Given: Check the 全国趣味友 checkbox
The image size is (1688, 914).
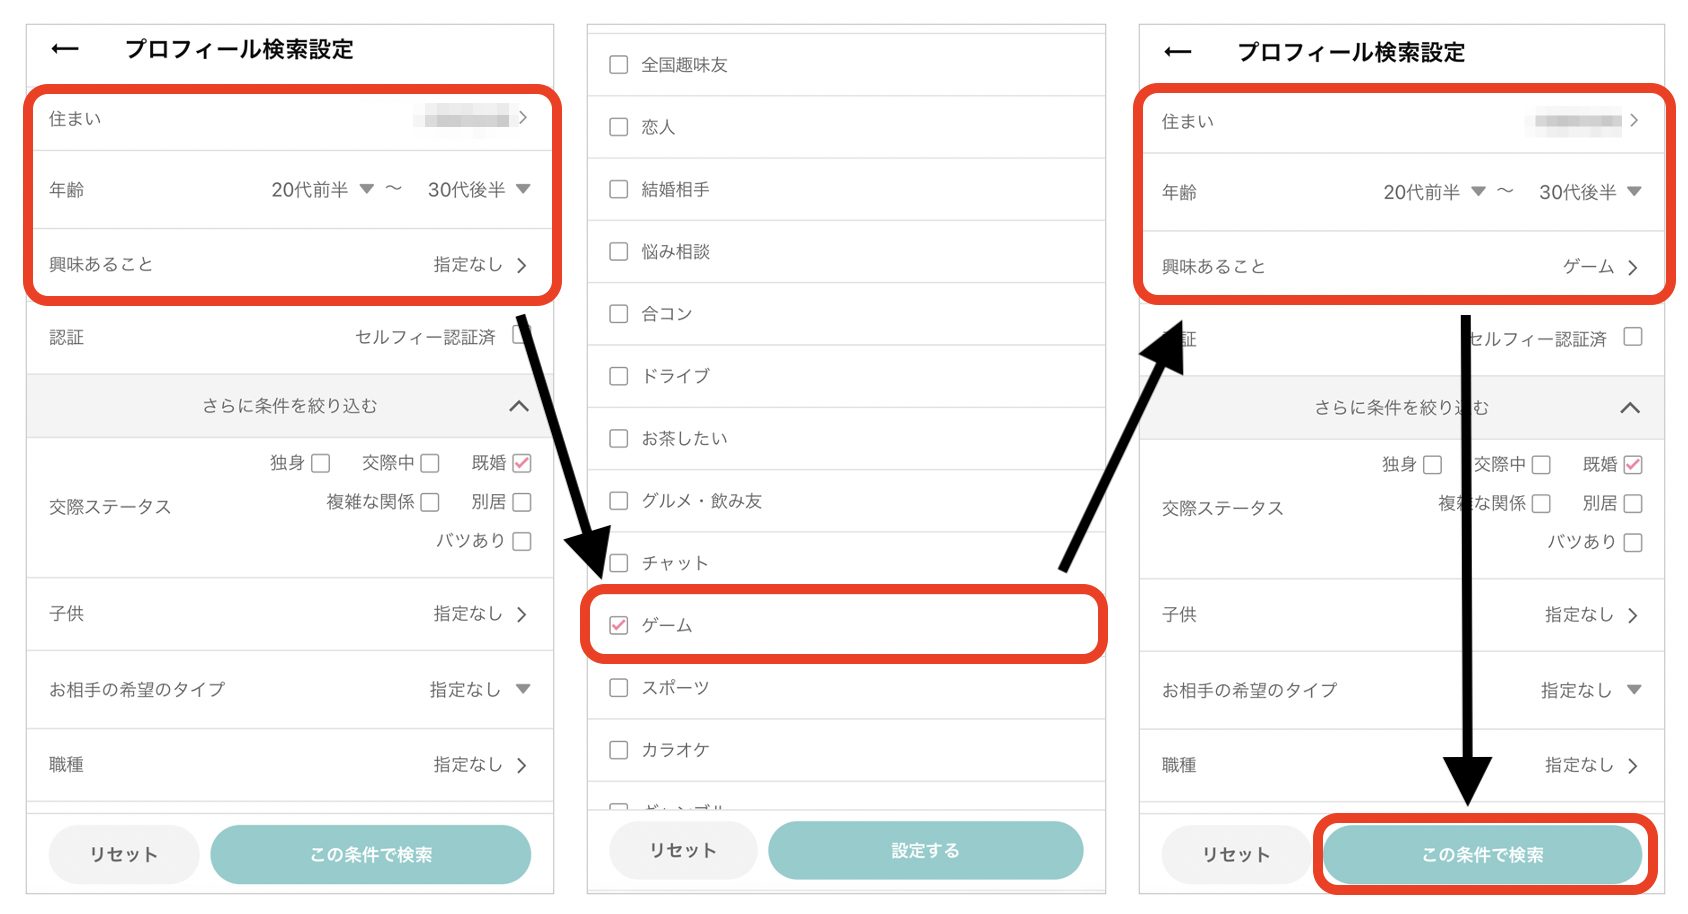Looking at the screenshot, I should [619, 65].
